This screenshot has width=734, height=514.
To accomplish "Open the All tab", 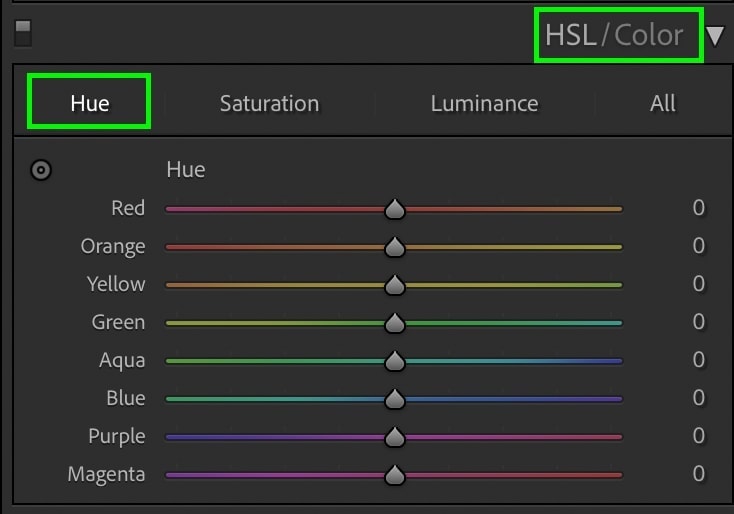I will point(663,103).
